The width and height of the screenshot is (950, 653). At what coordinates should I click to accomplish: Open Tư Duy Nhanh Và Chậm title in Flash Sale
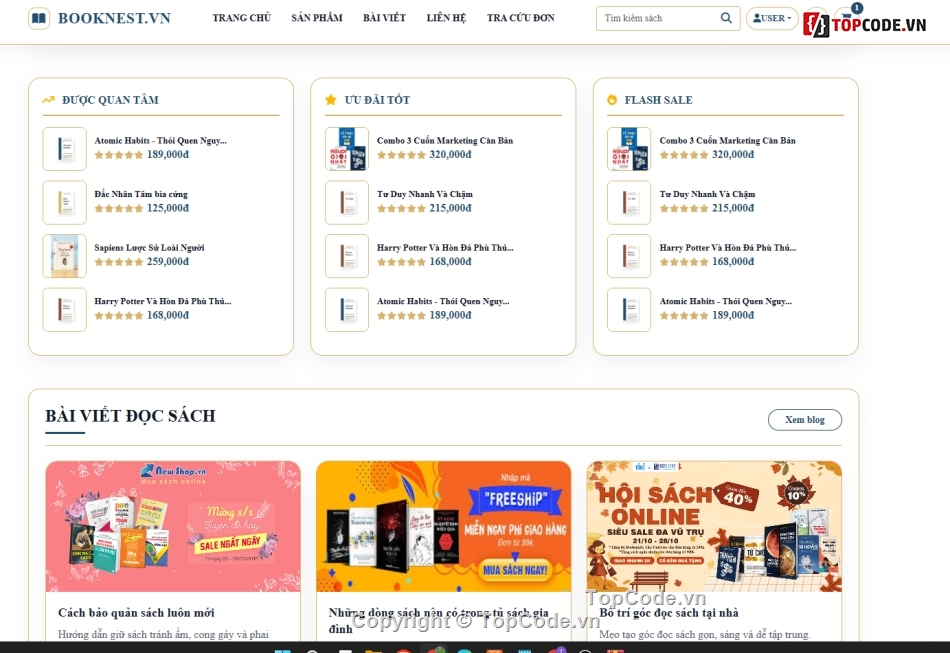(708, 194)
